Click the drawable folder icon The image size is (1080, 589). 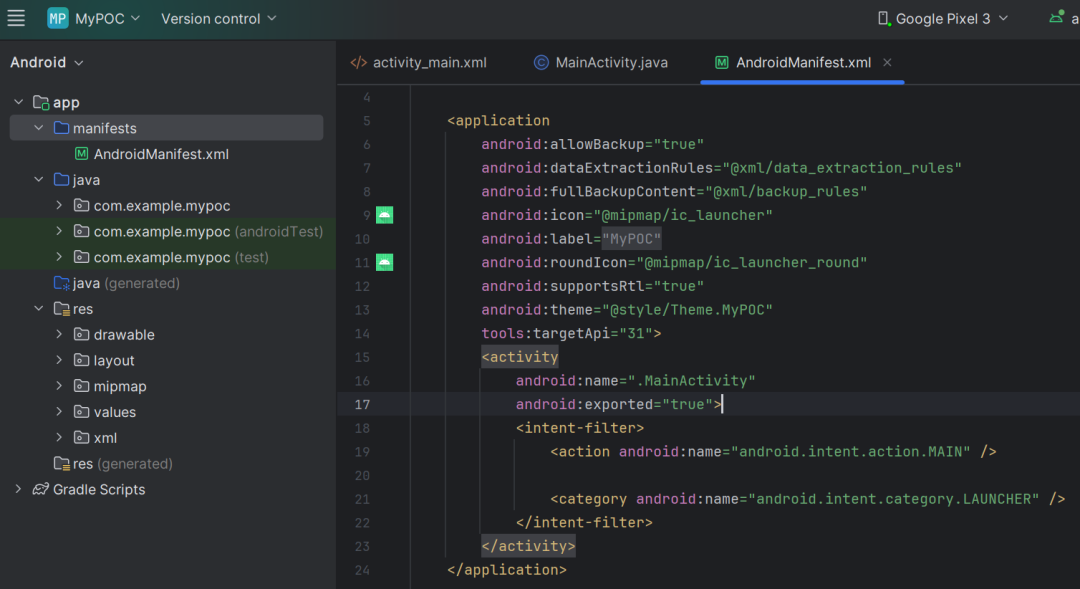81,335
